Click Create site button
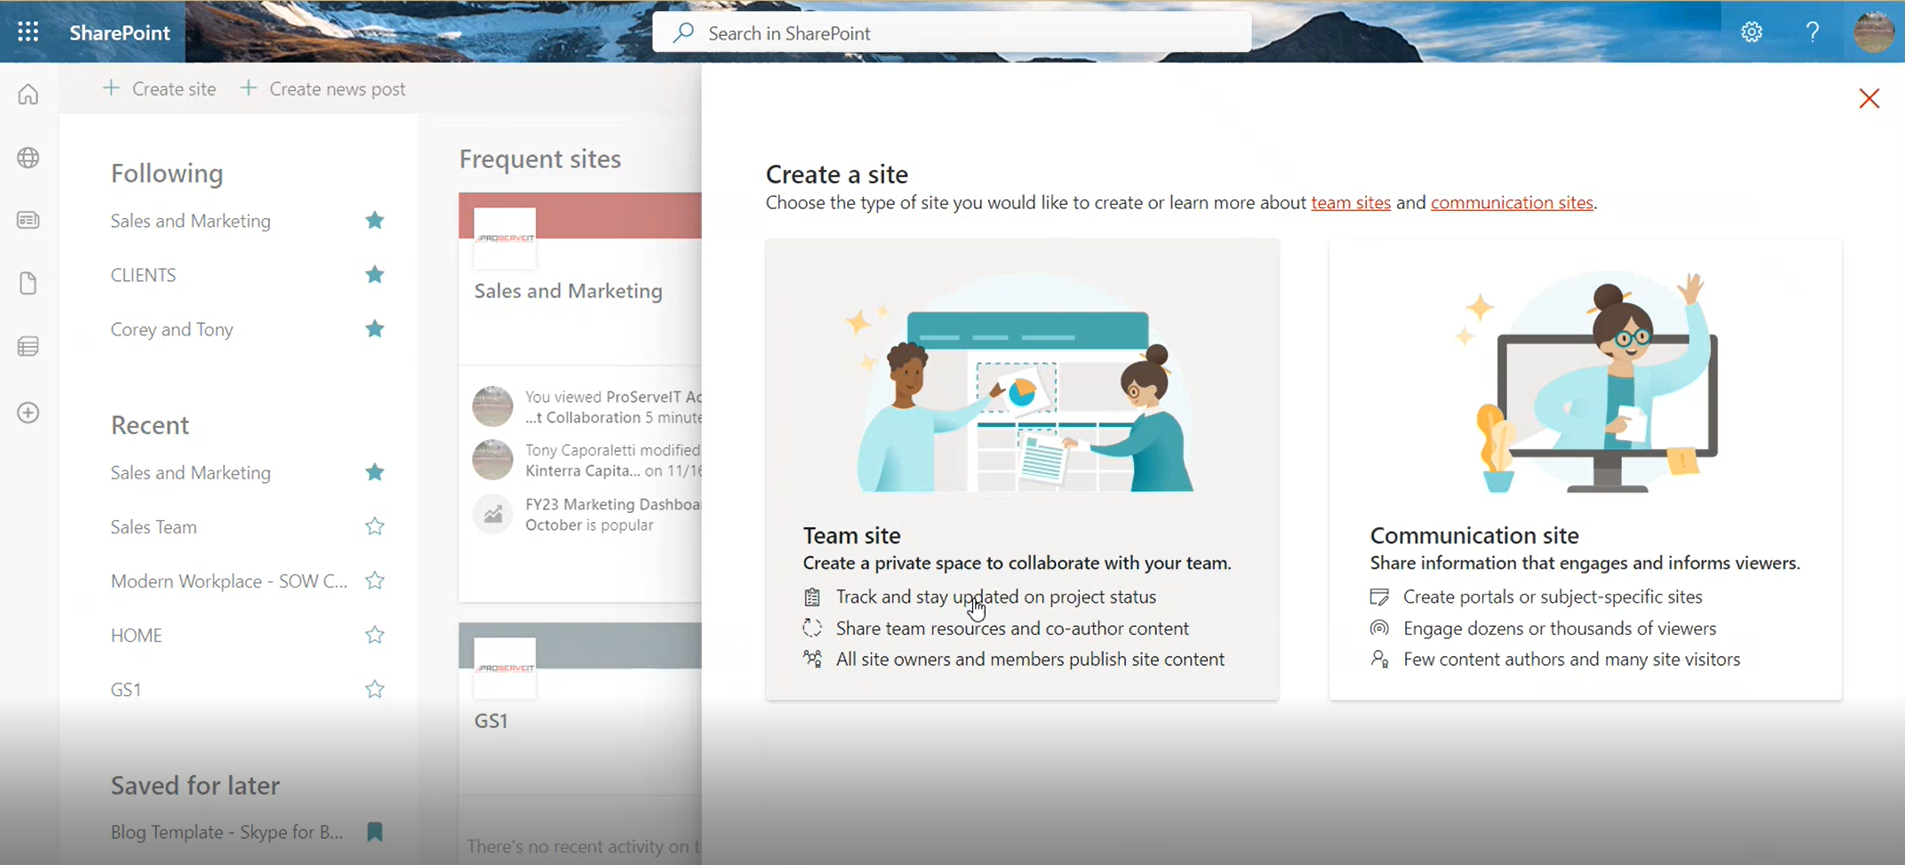Screen dimensions: 1905x865 click(159, 89)
